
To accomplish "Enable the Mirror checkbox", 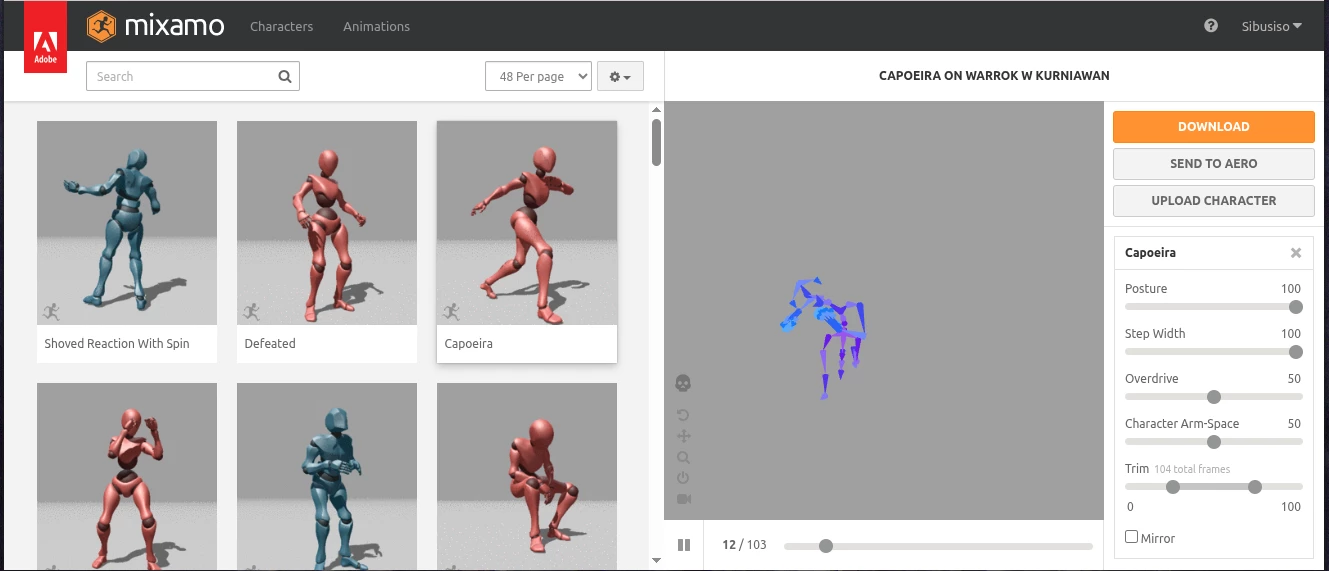I will [x=1132, y=537].
